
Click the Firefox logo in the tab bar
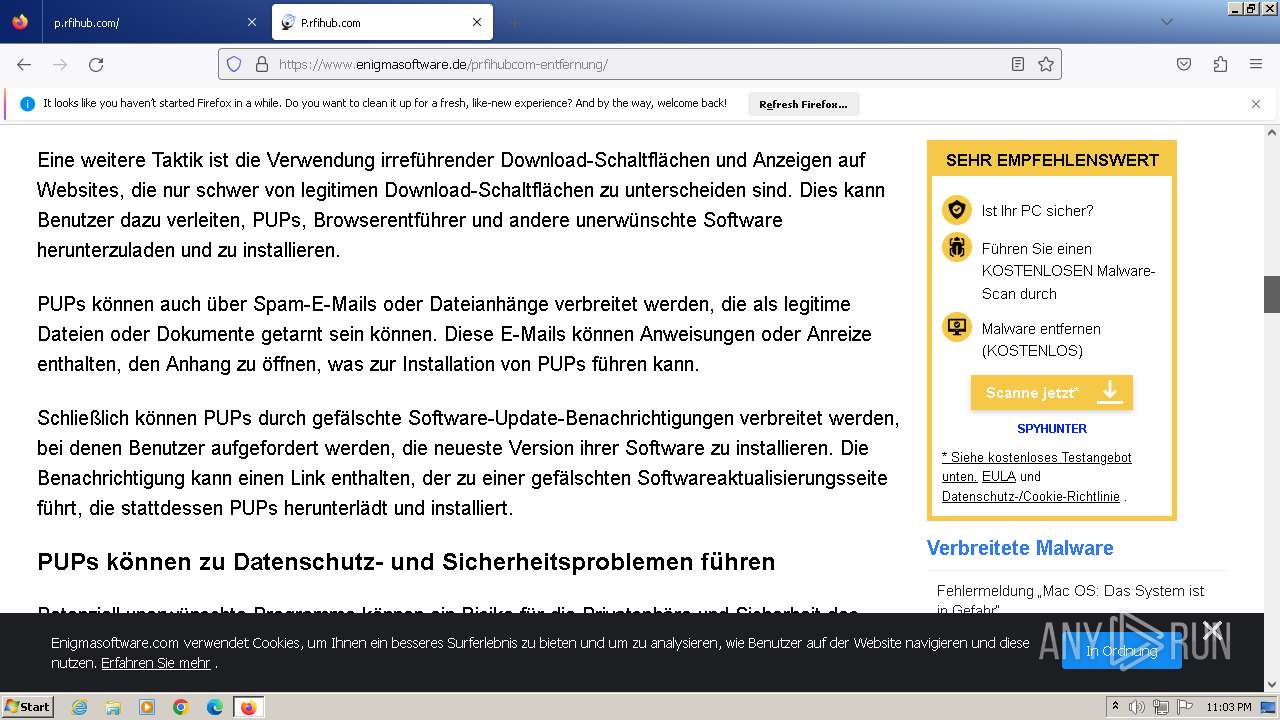pos(20,22)
